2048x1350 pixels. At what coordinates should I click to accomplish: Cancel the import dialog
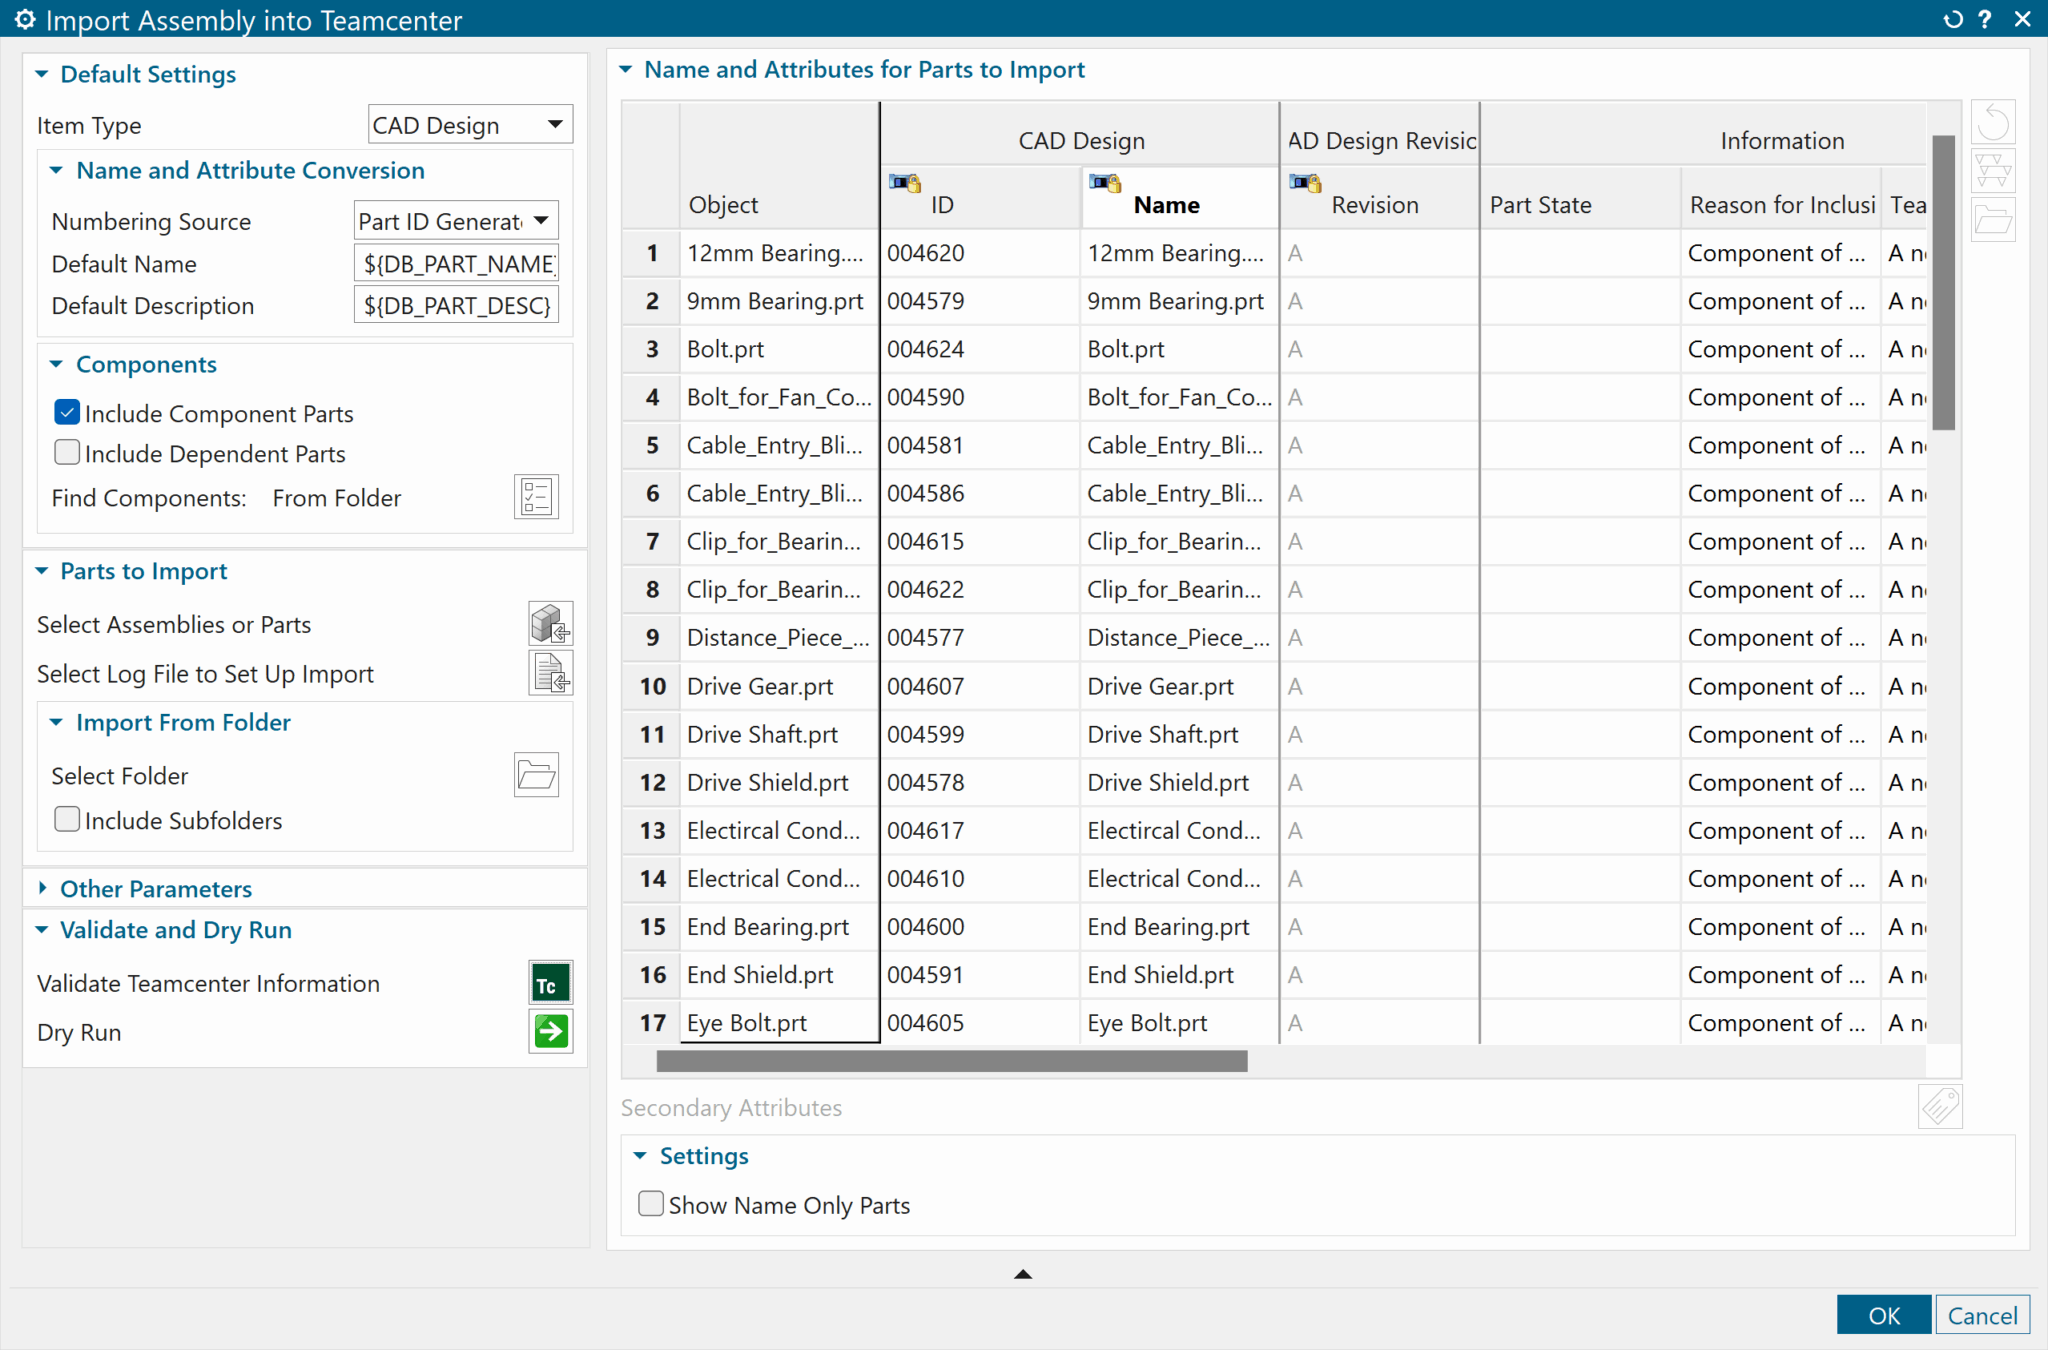tap(1981, 1315)
